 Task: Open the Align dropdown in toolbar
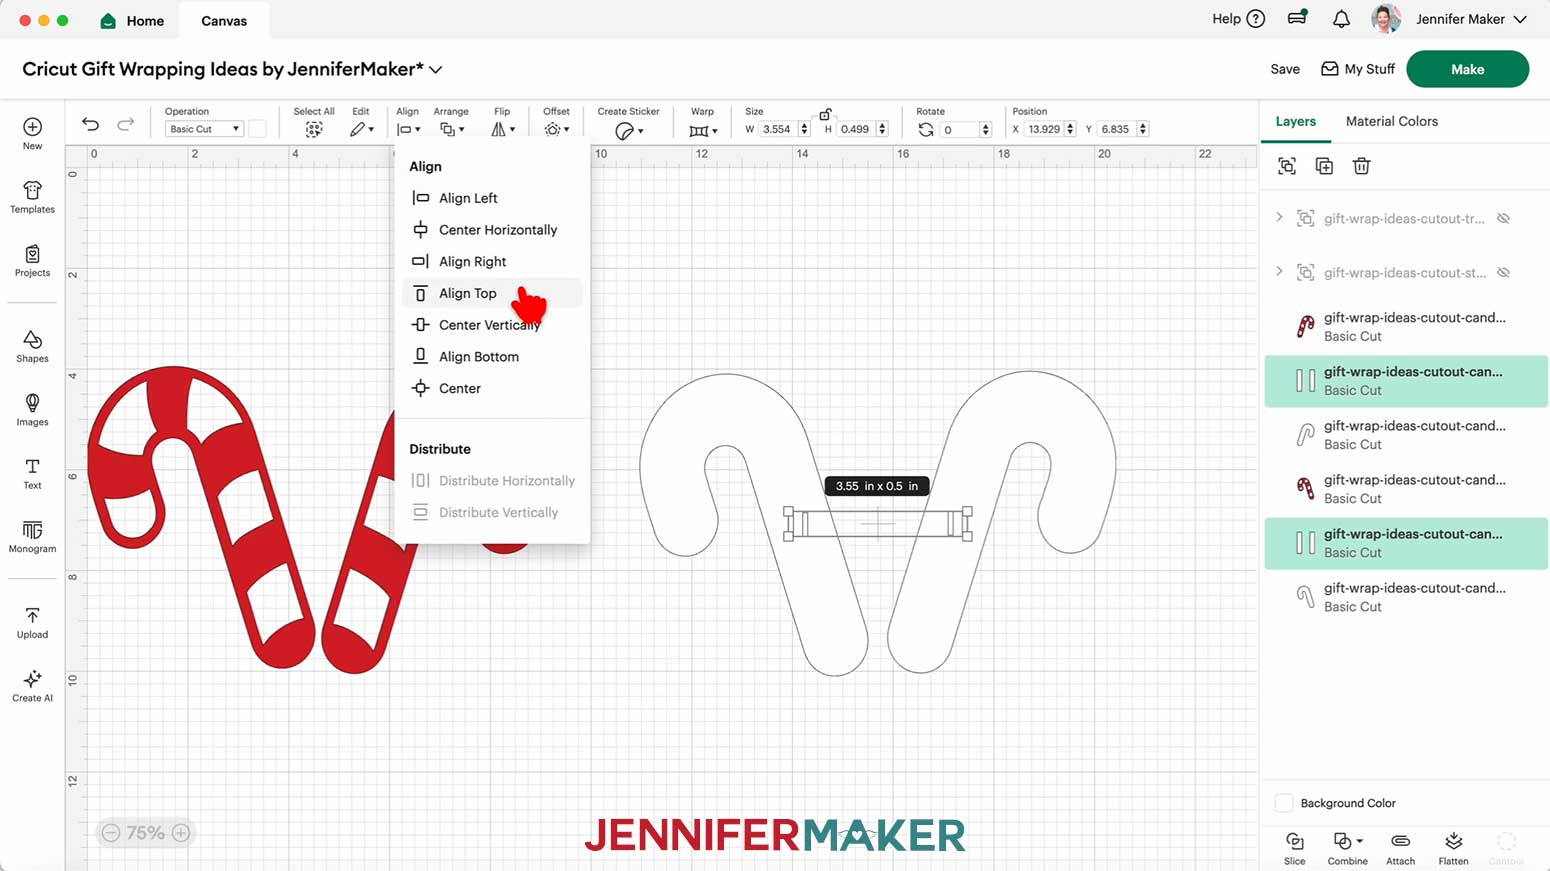point(408,129)
